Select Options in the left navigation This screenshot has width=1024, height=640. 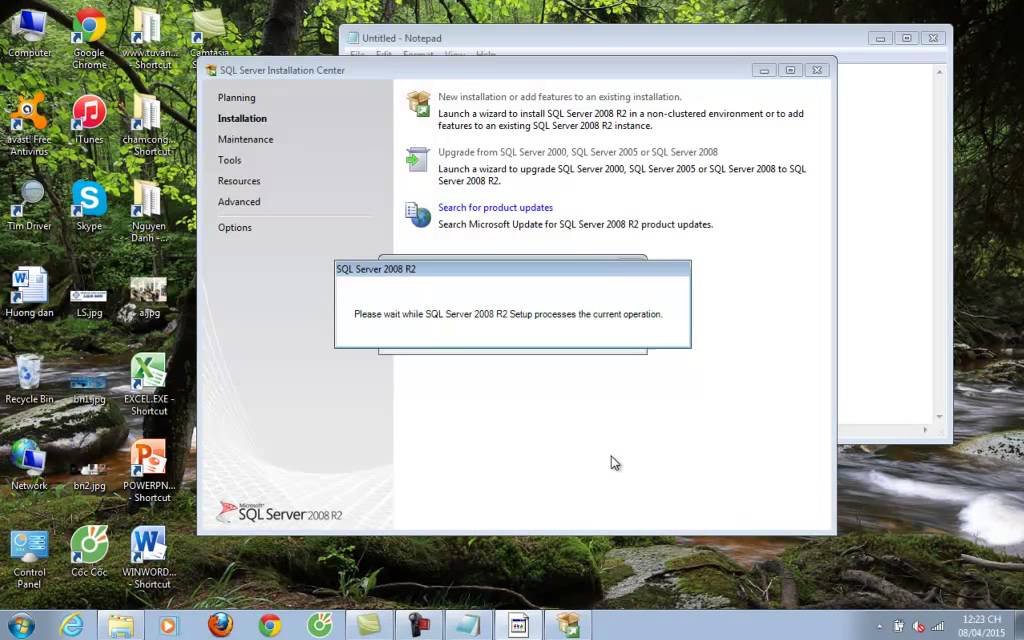(234, 227)
